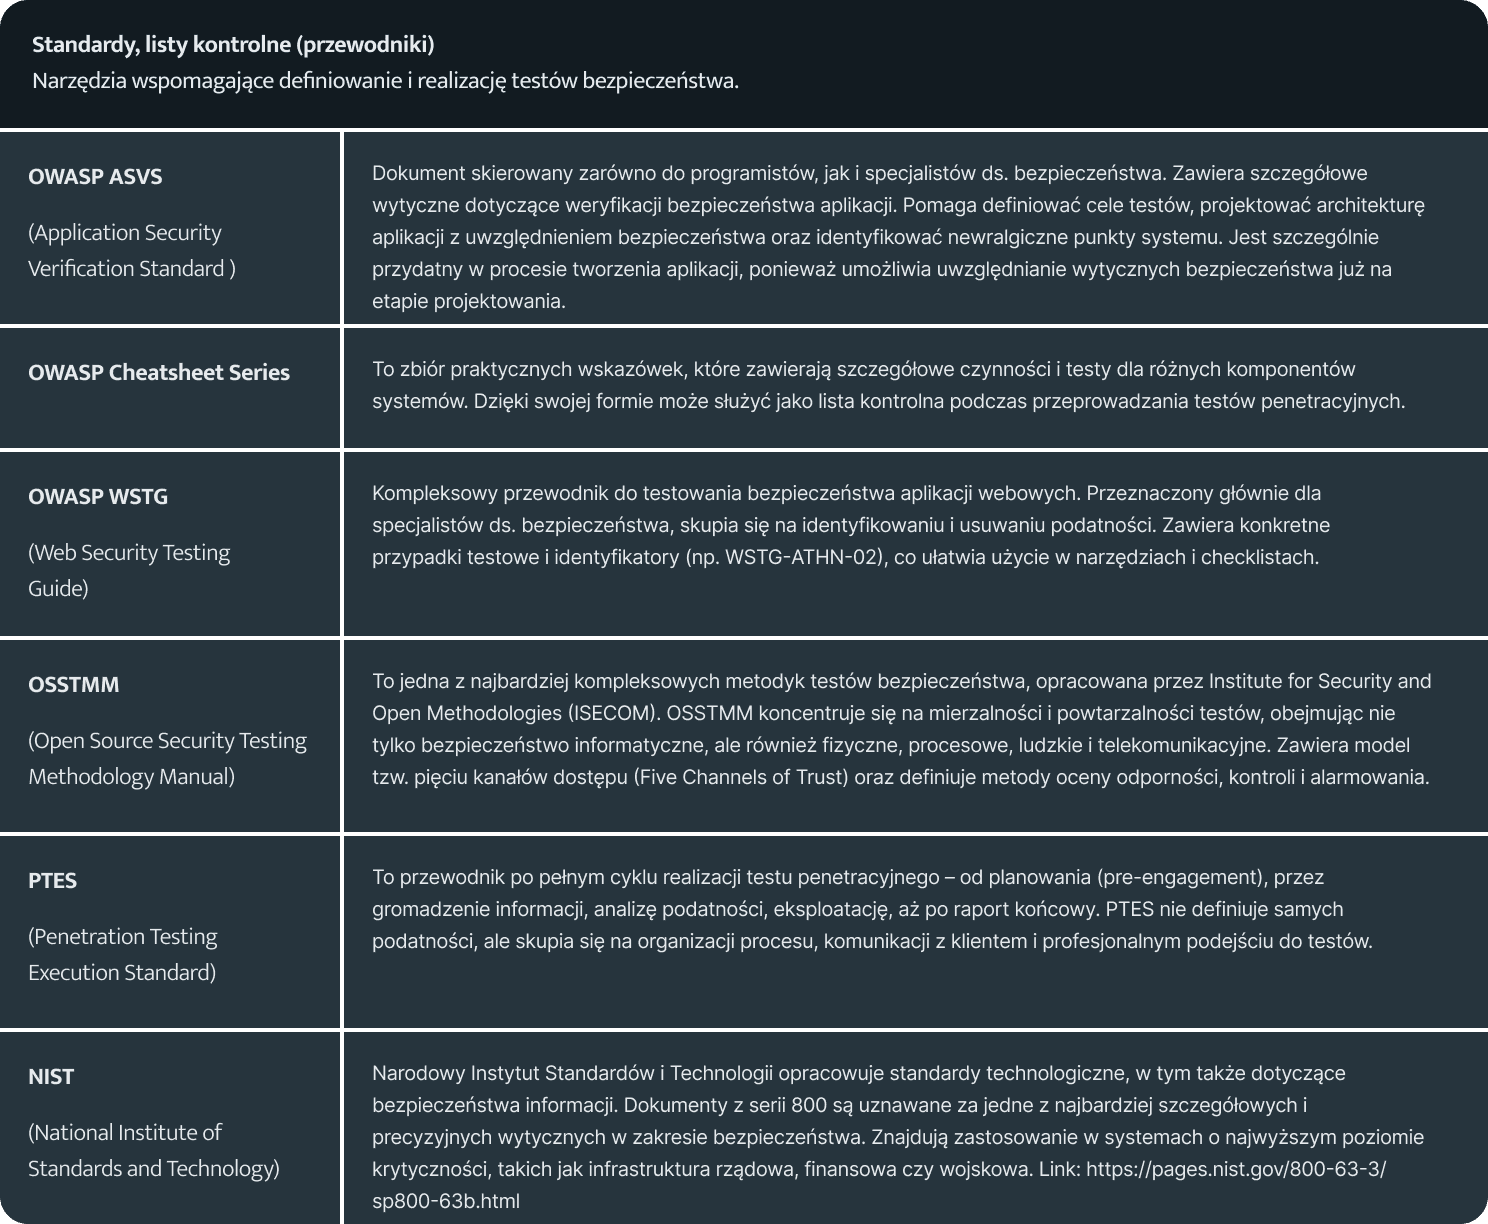1488x1224 pixels.
Task: Click the "Web Security Testing Guide" label
Action: pos(129,570)
